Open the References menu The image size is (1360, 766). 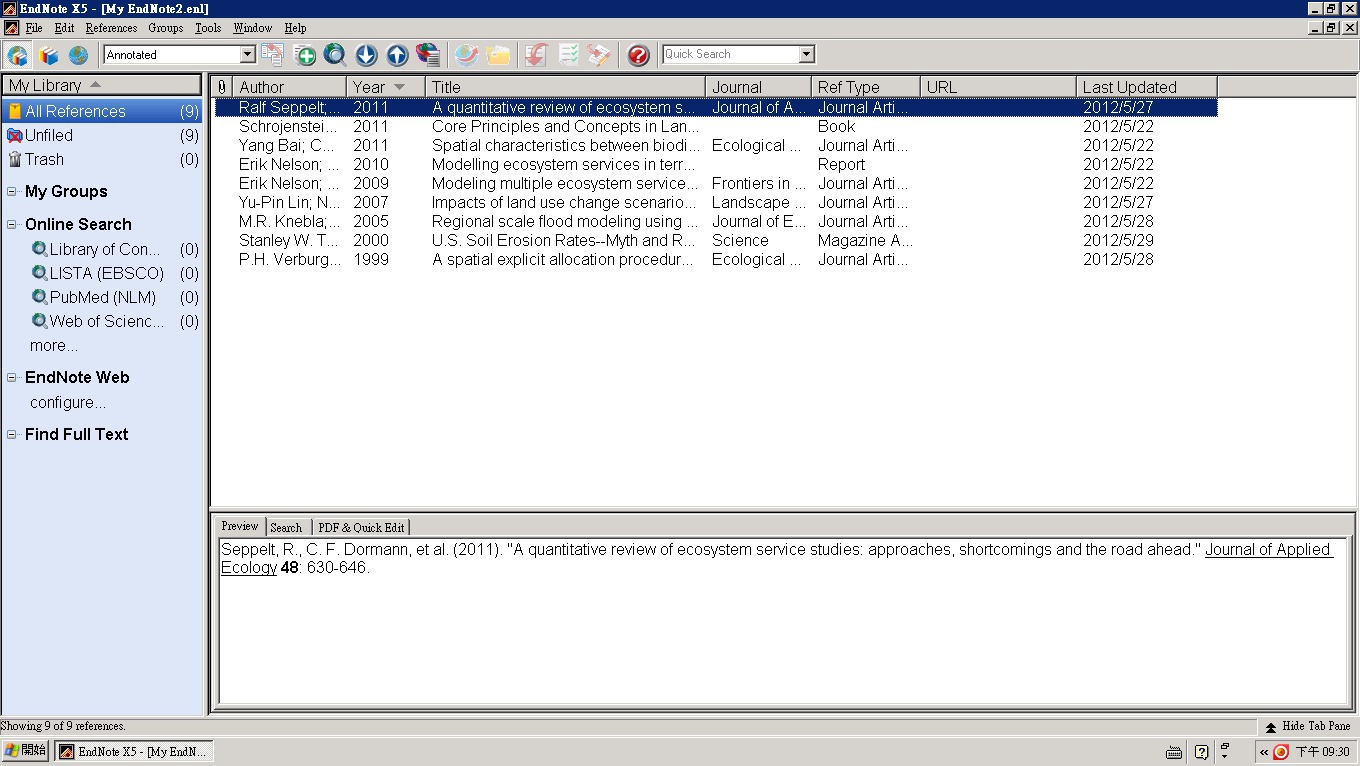[111, 28]
